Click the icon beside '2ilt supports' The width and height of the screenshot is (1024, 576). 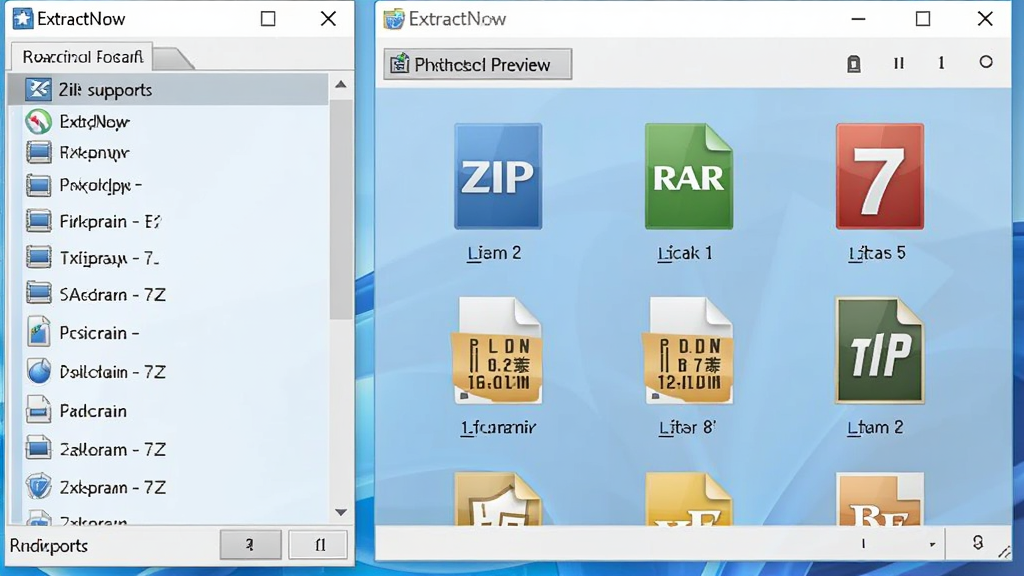[38, 89]
